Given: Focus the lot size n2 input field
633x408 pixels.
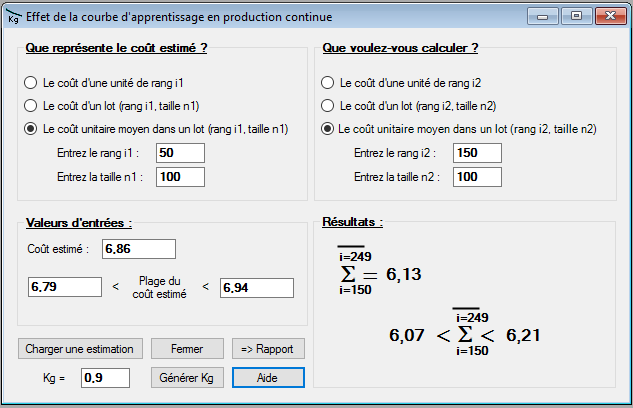Looking at the screenshot, I should tap(478, 176).
